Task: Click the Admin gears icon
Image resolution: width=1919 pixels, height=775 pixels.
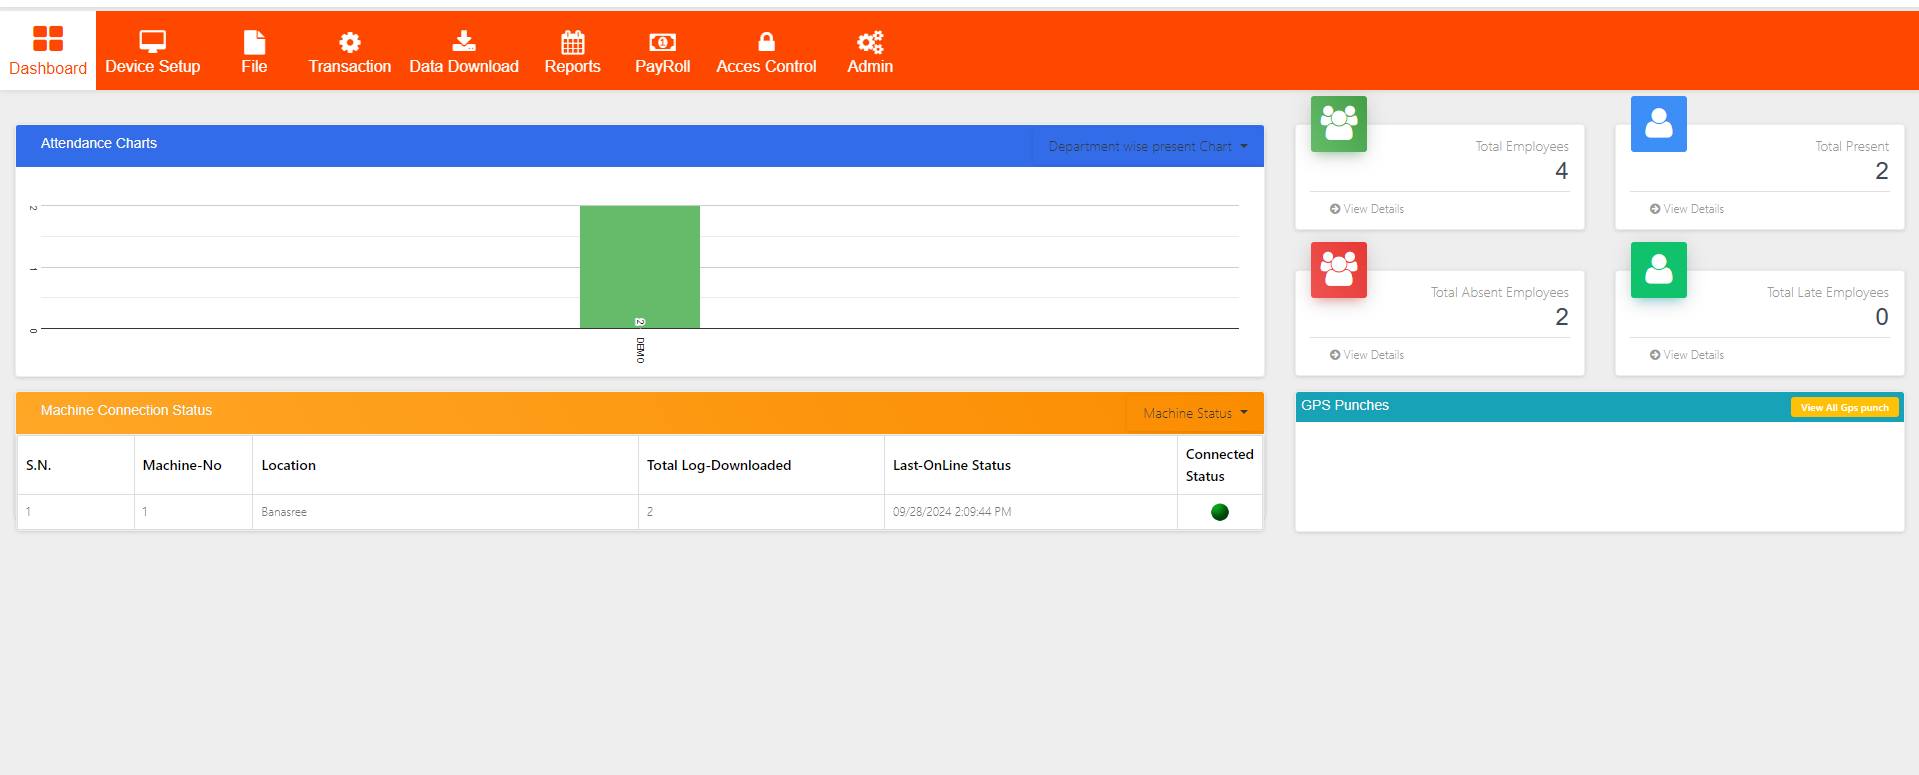Action: coord(870,42)
